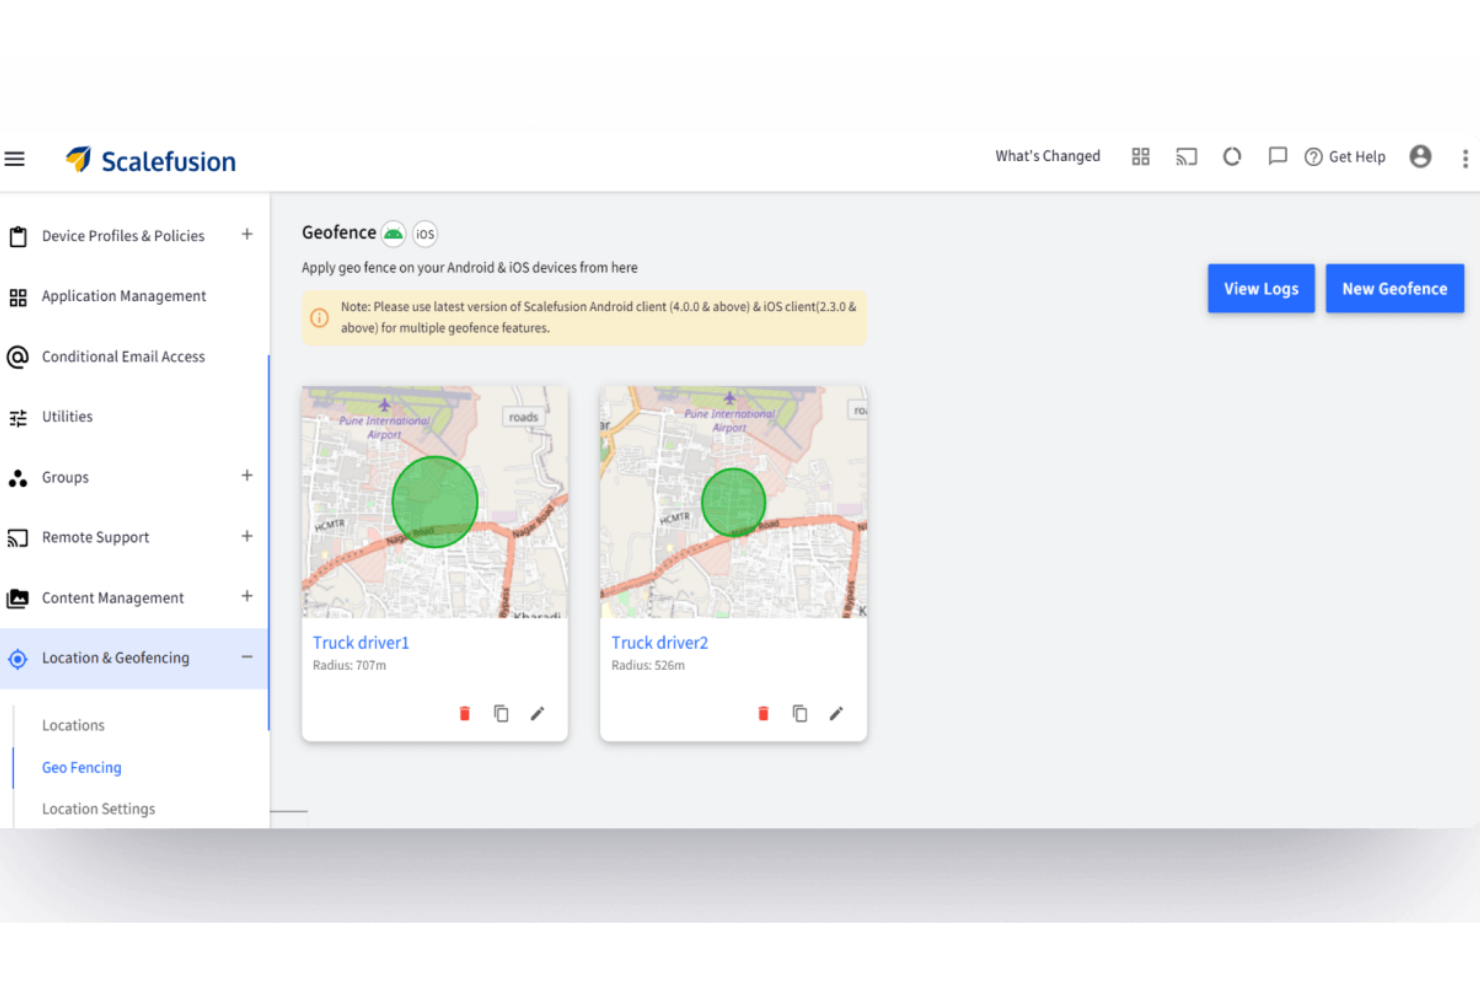Delete the Truck driver2 geofence
1480x987 pixels.
pos(763,713)
